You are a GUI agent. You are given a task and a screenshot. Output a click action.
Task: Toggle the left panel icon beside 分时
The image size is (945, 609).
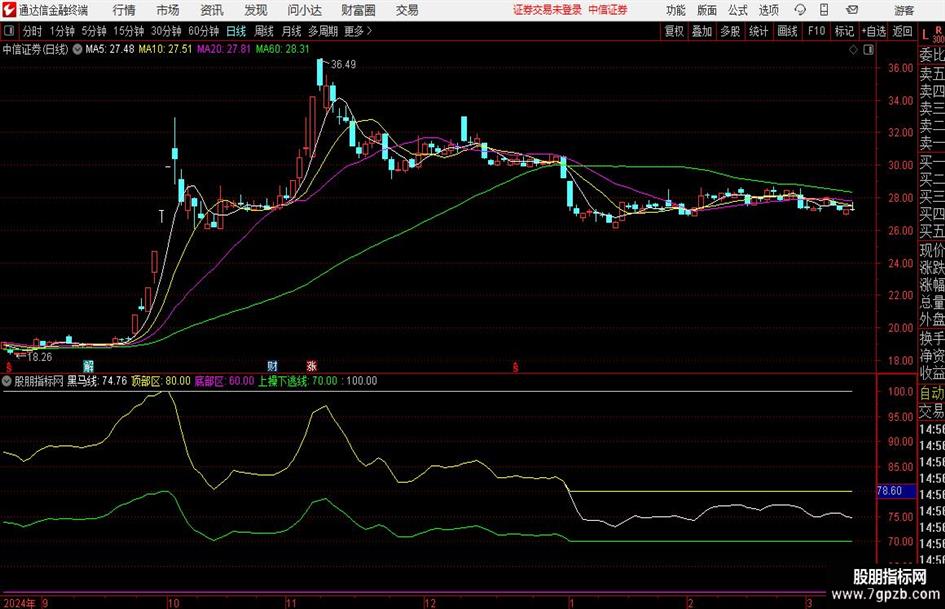point(8,31)
